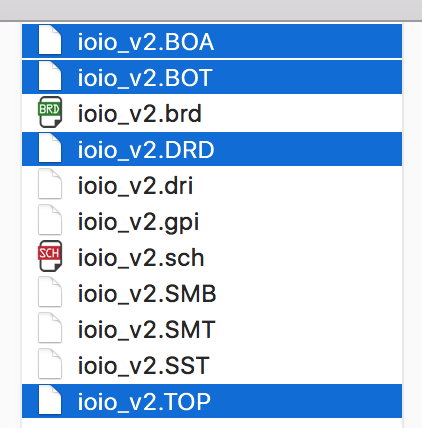Image resolution: width=422 pixels, height=428 pixels.
Task: Click the blank file icon of ioio_v2.BOA
Action: click(50, 40)
